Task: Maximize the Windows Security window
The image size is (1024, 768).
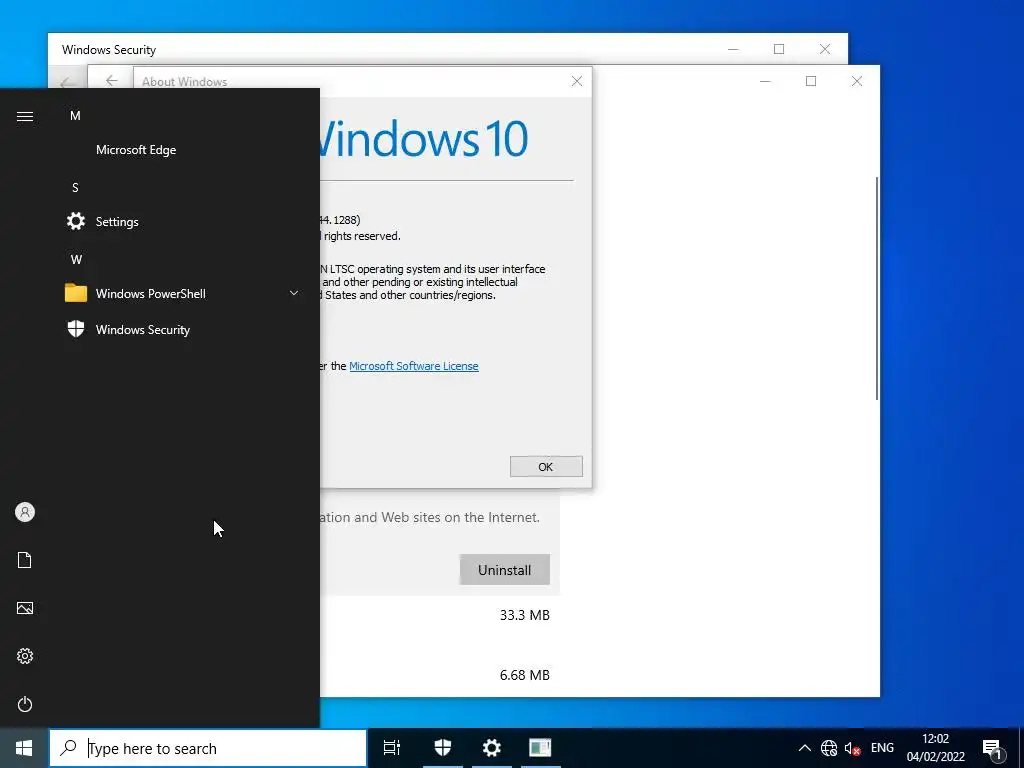Action: coord(779,49)
